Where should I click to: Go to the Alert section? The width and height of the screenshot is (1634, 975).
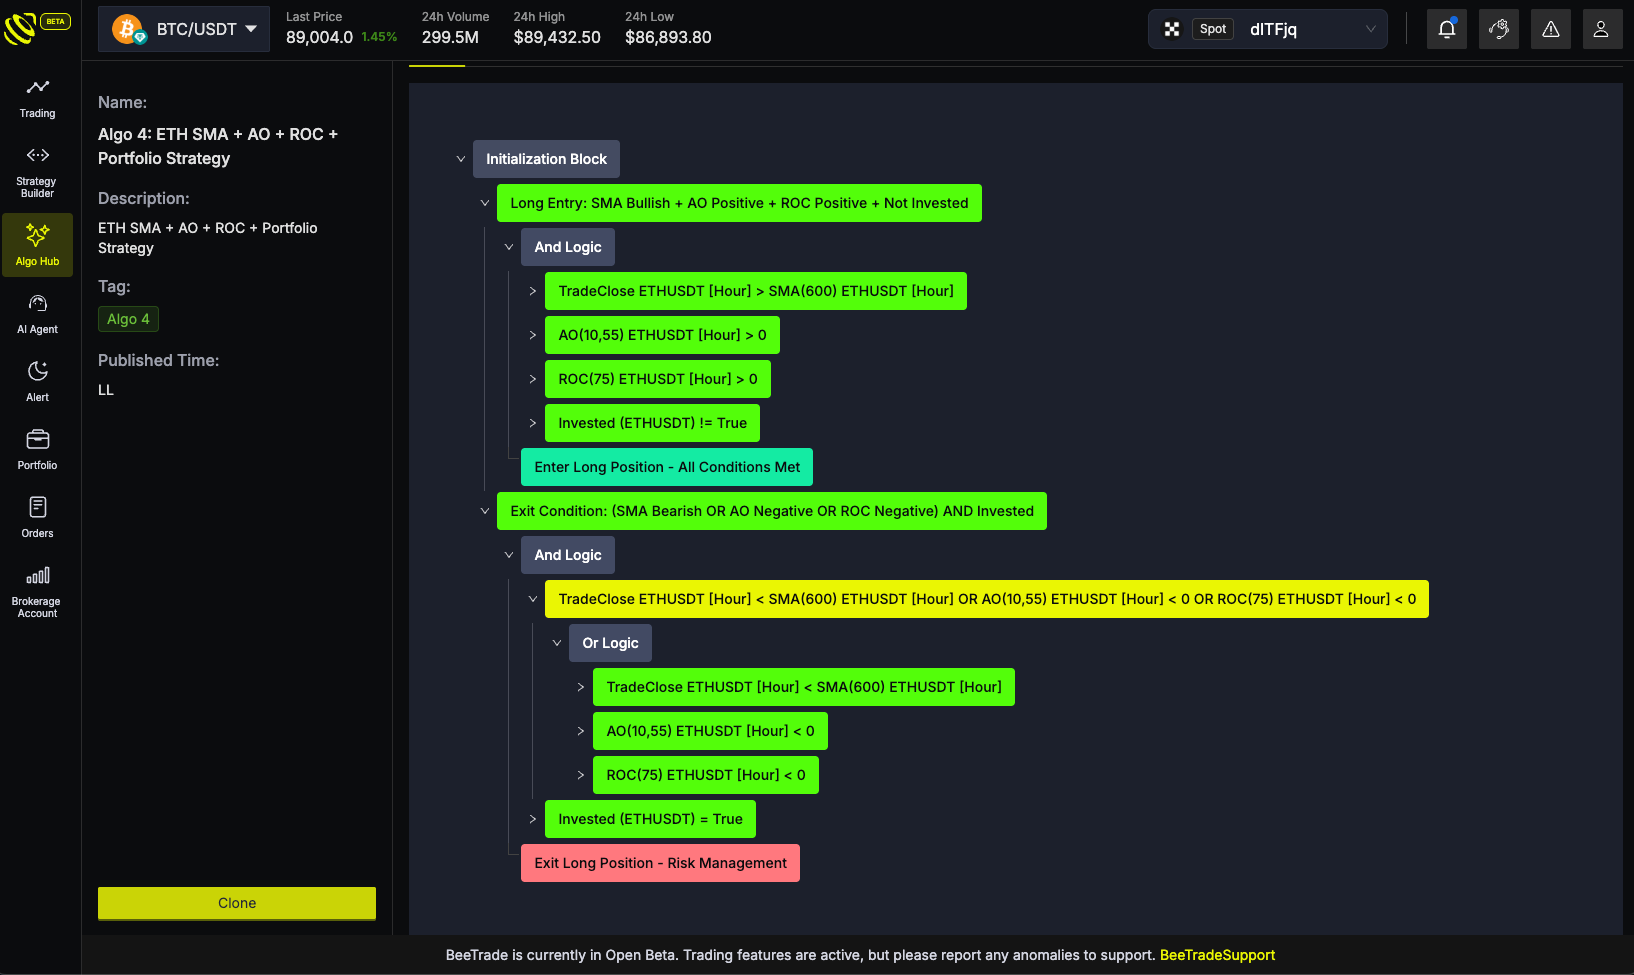(38, 382)
